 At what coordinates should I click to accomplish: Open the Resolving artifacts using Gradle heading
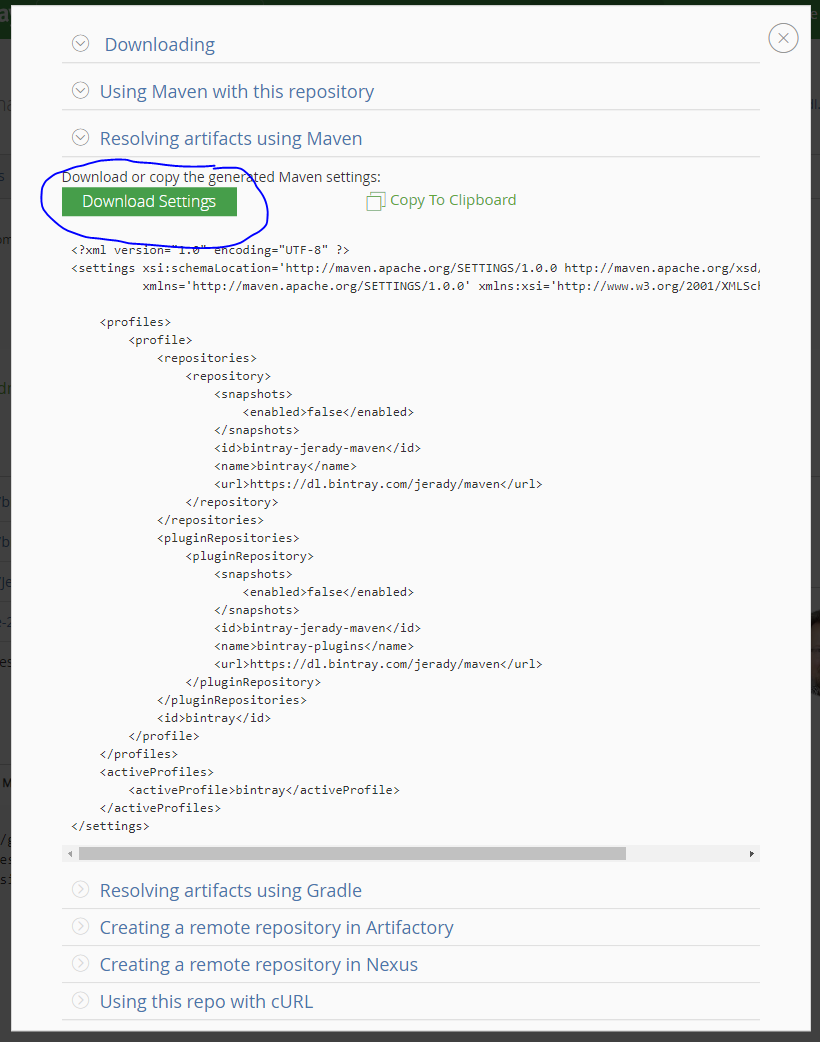coord(231,890)
